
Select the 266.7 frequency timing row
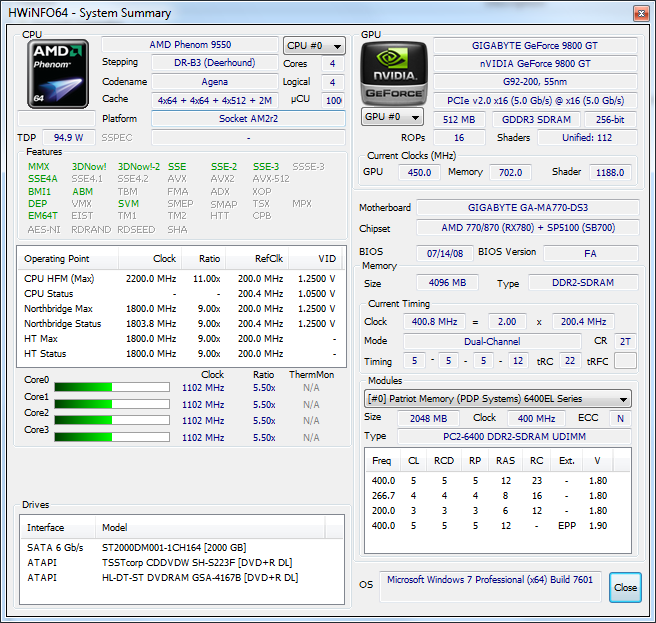tap(497, 496)
